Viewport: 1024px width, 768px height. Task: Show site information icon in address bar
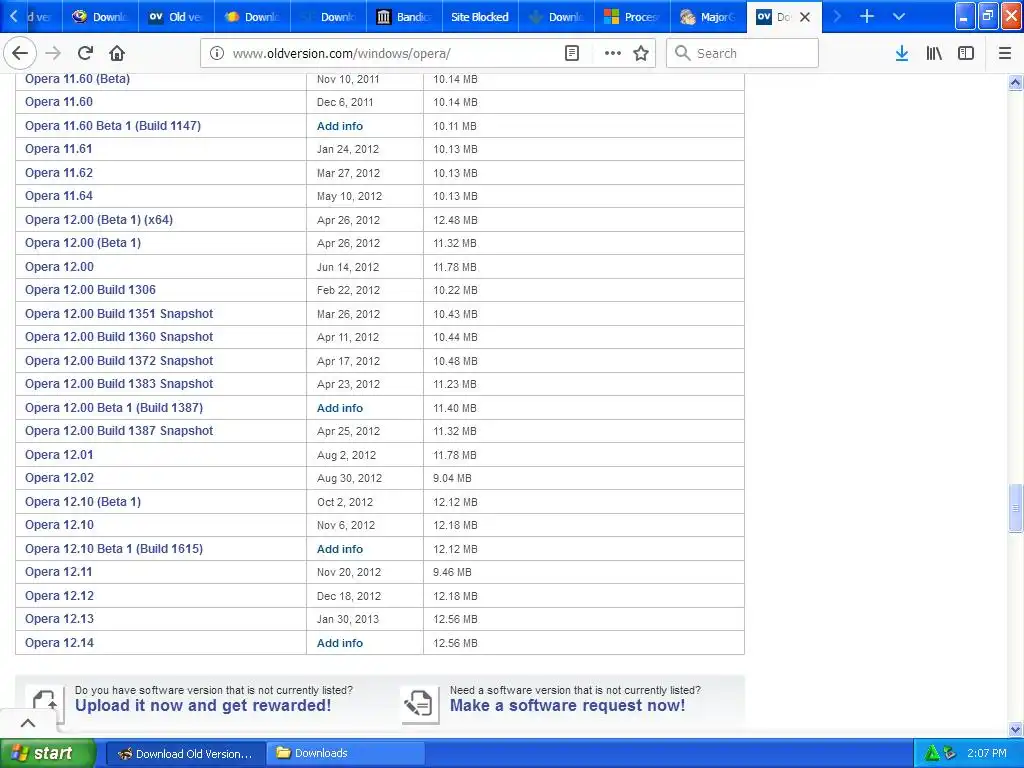tap(216, 54)
